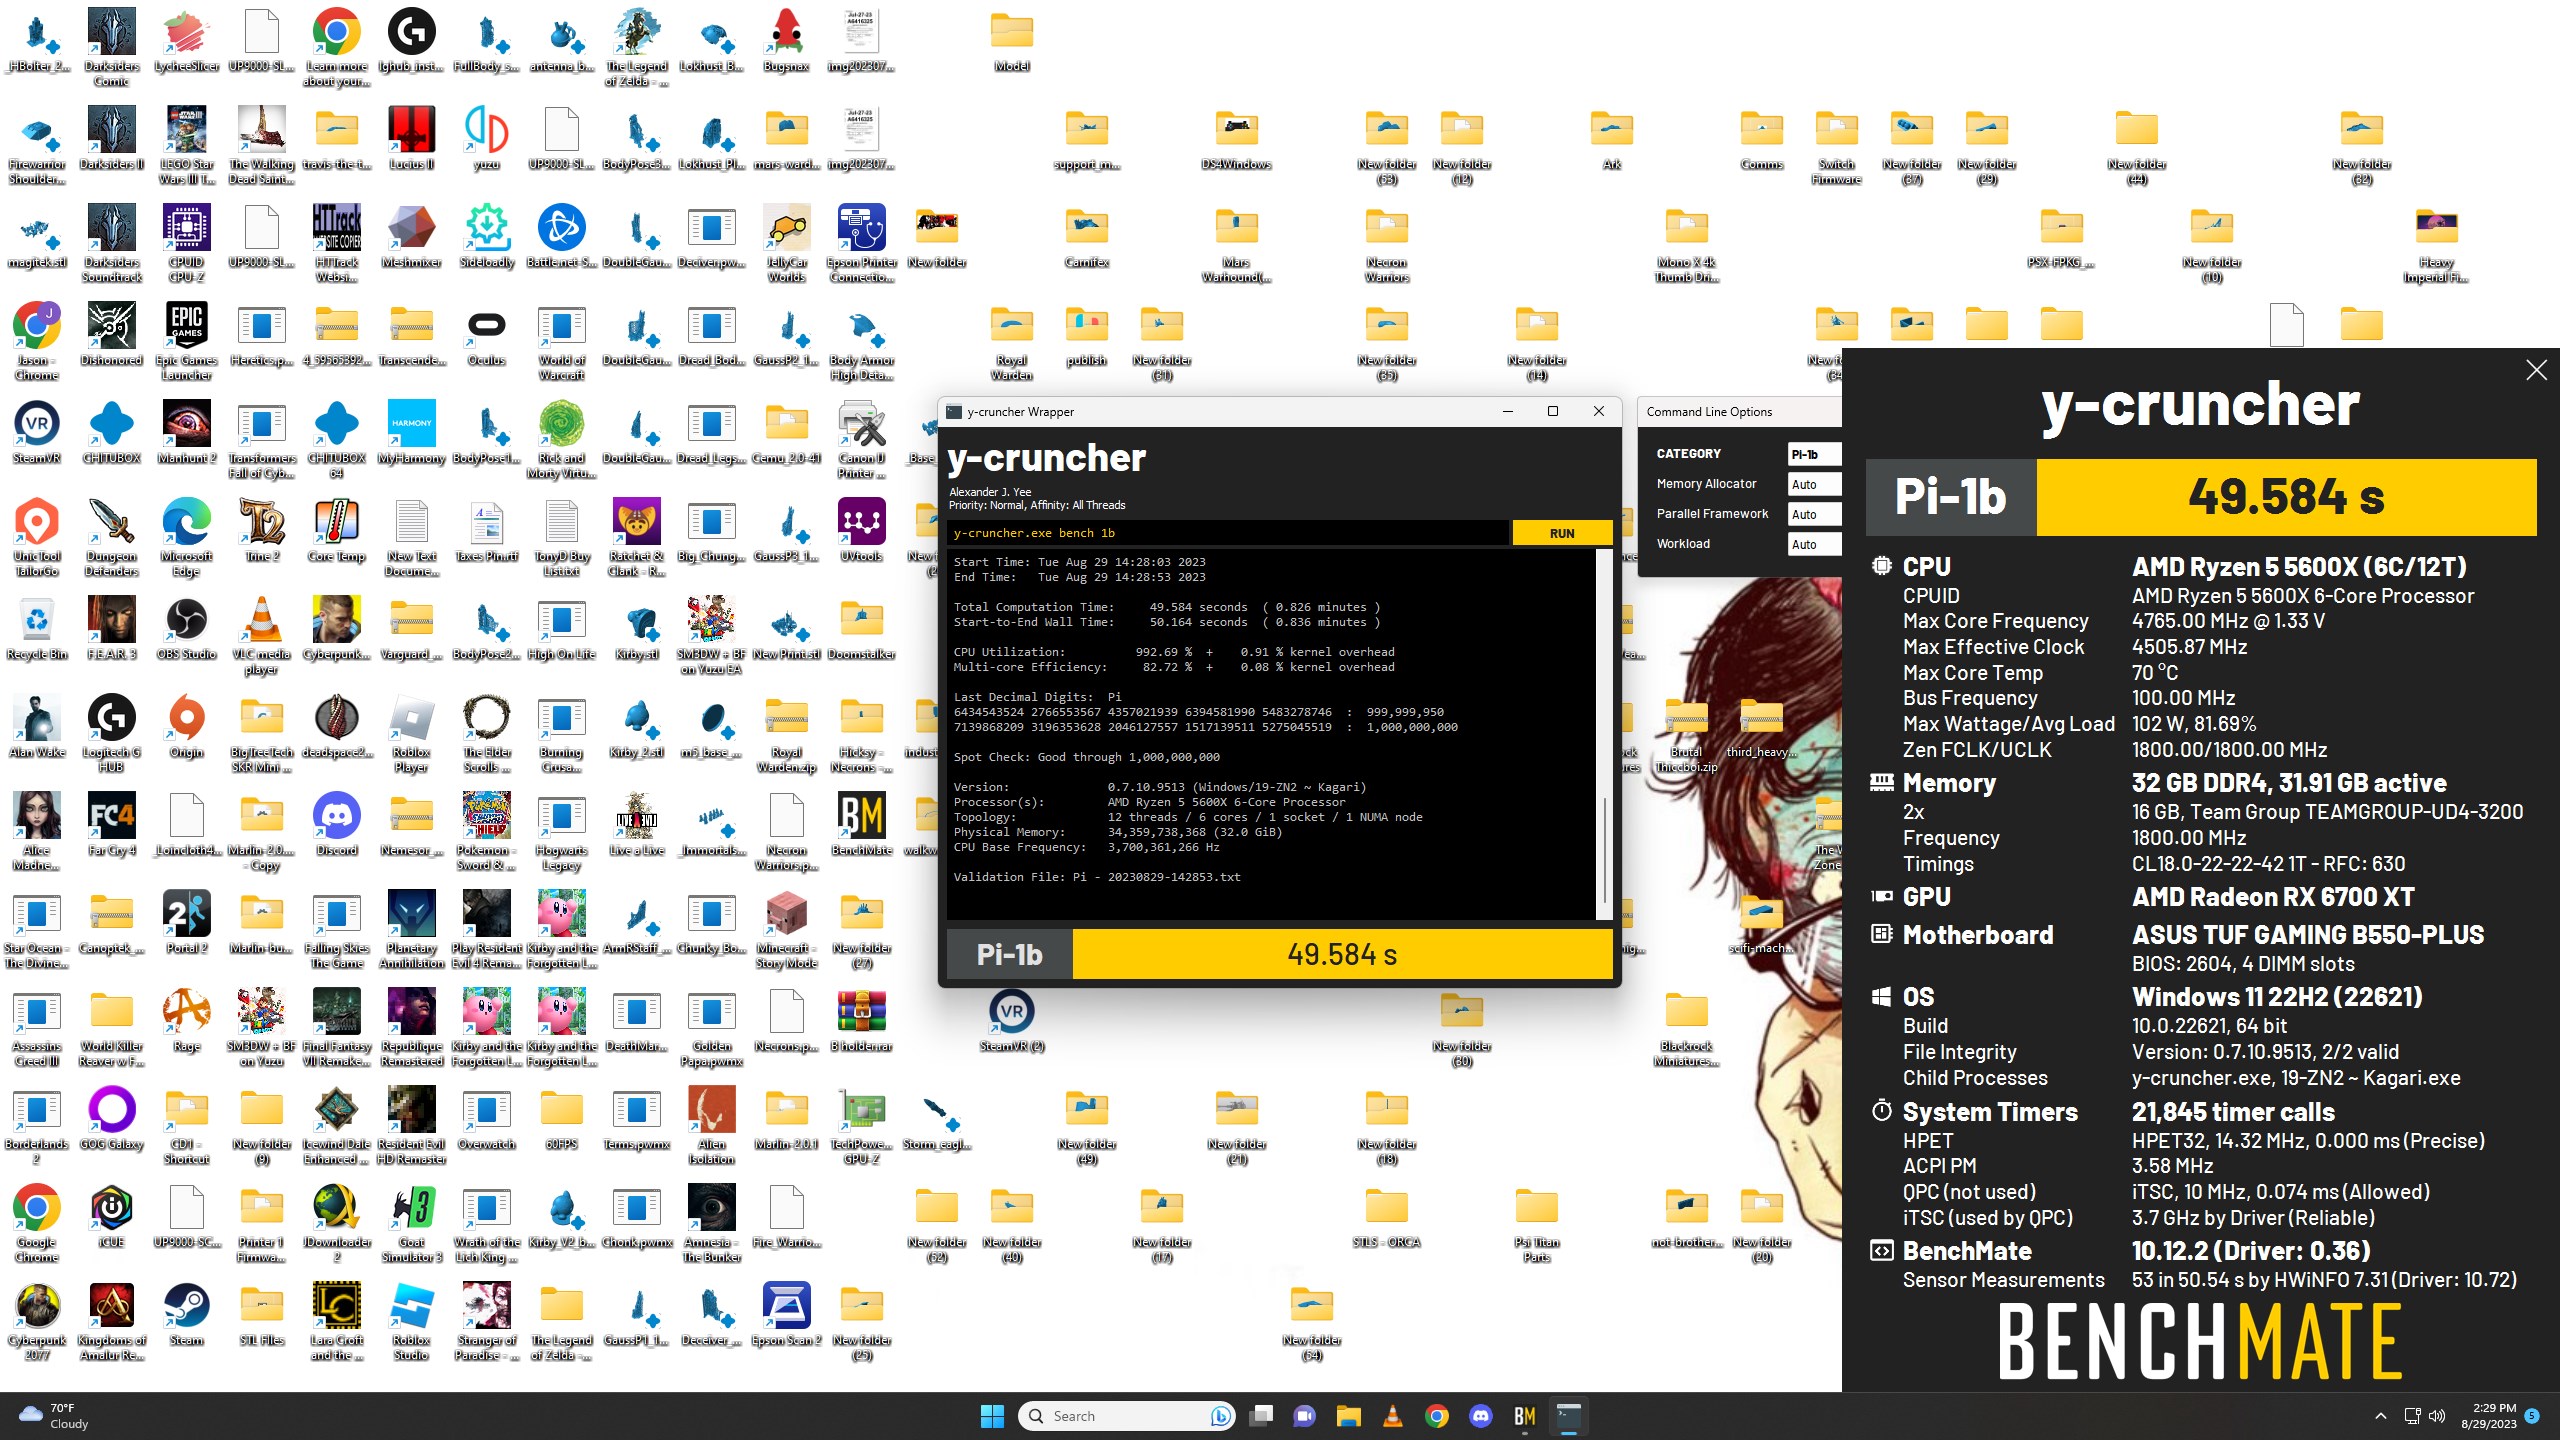
Task: Select the Origin desktop icon
Action: 187,727
